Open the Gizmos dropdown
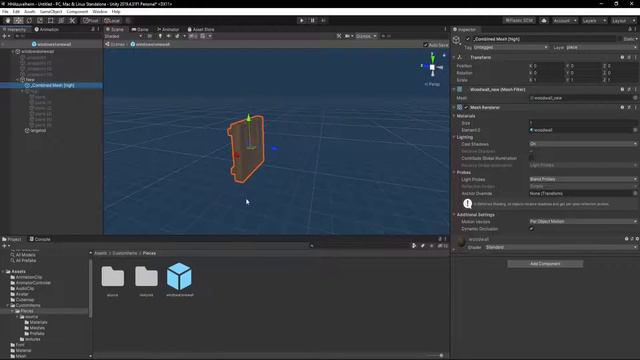This screenshot has height=360, width=640. (x=366, y=36)
